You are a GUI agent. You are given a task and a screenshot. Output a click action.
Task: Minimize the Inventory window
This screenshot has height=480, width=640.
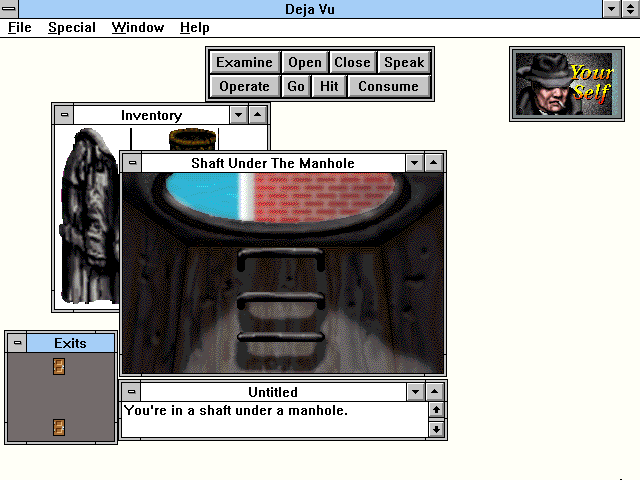[x=239, y=115]
